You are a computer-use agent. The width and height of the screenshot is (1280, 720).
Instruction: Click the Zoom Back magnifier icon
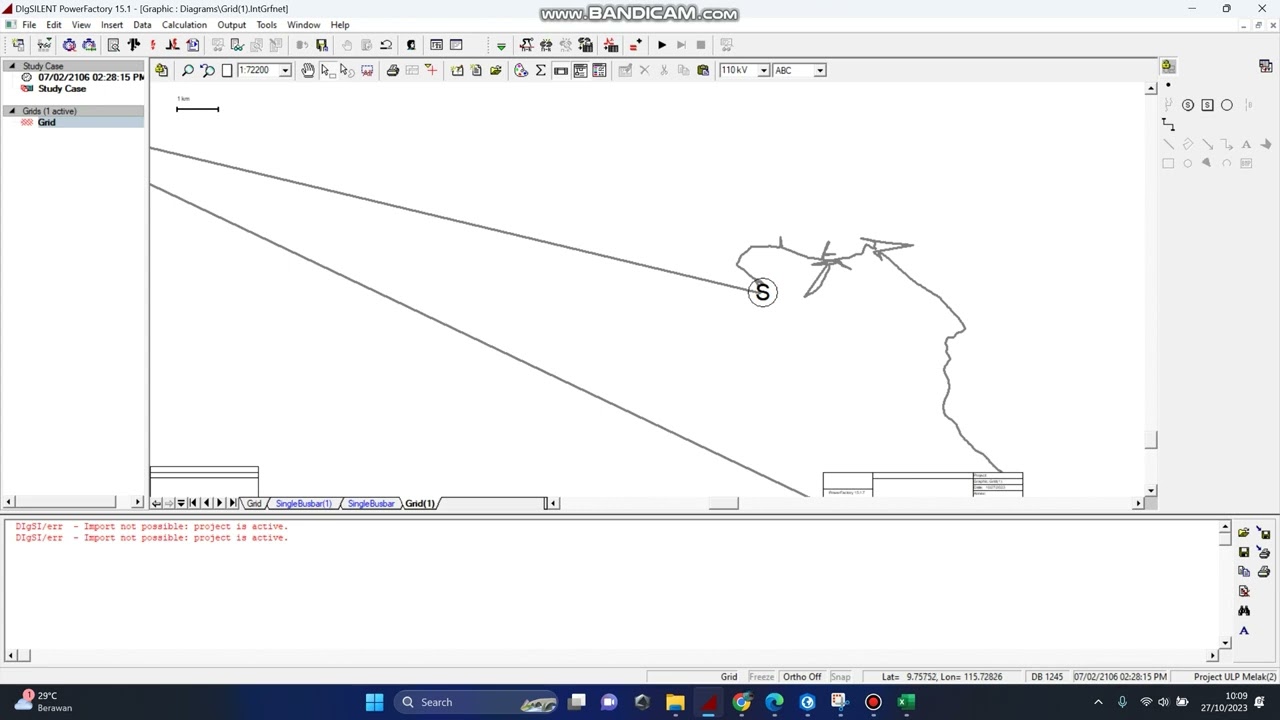pos(207,70)
